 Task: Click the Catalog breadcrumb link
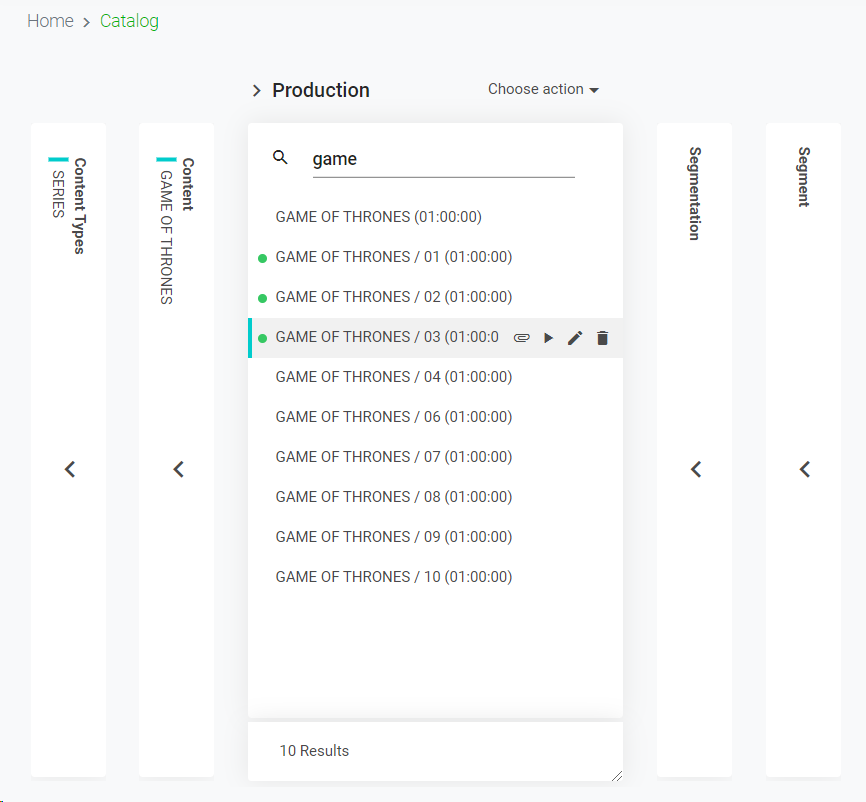click(129, 21)
